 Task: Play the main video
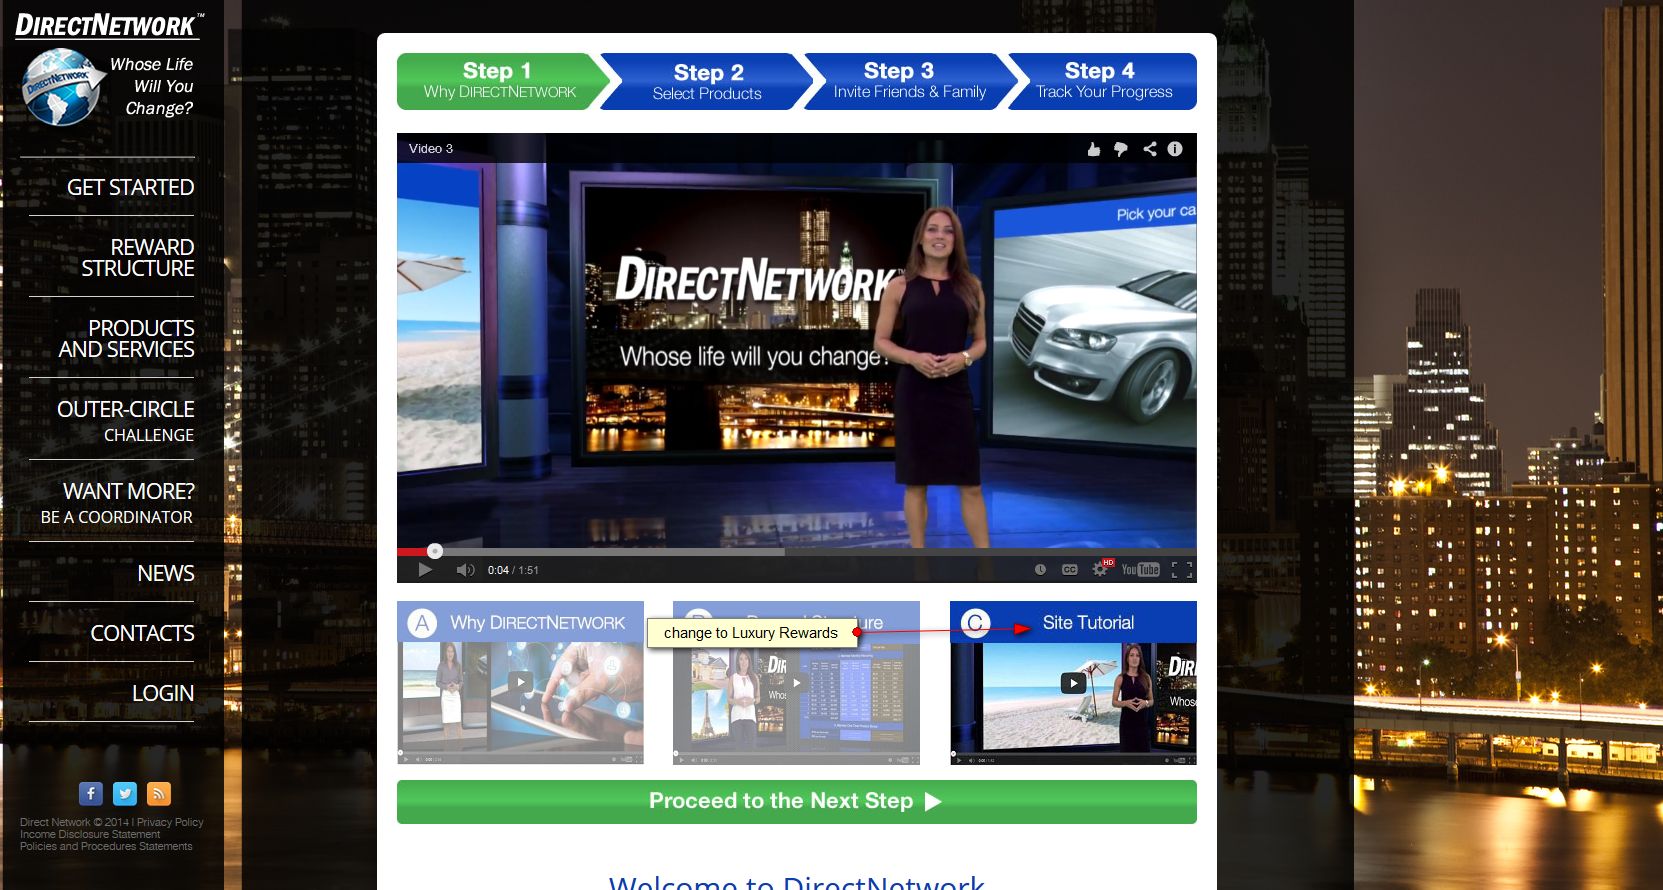tap(425, 570)
